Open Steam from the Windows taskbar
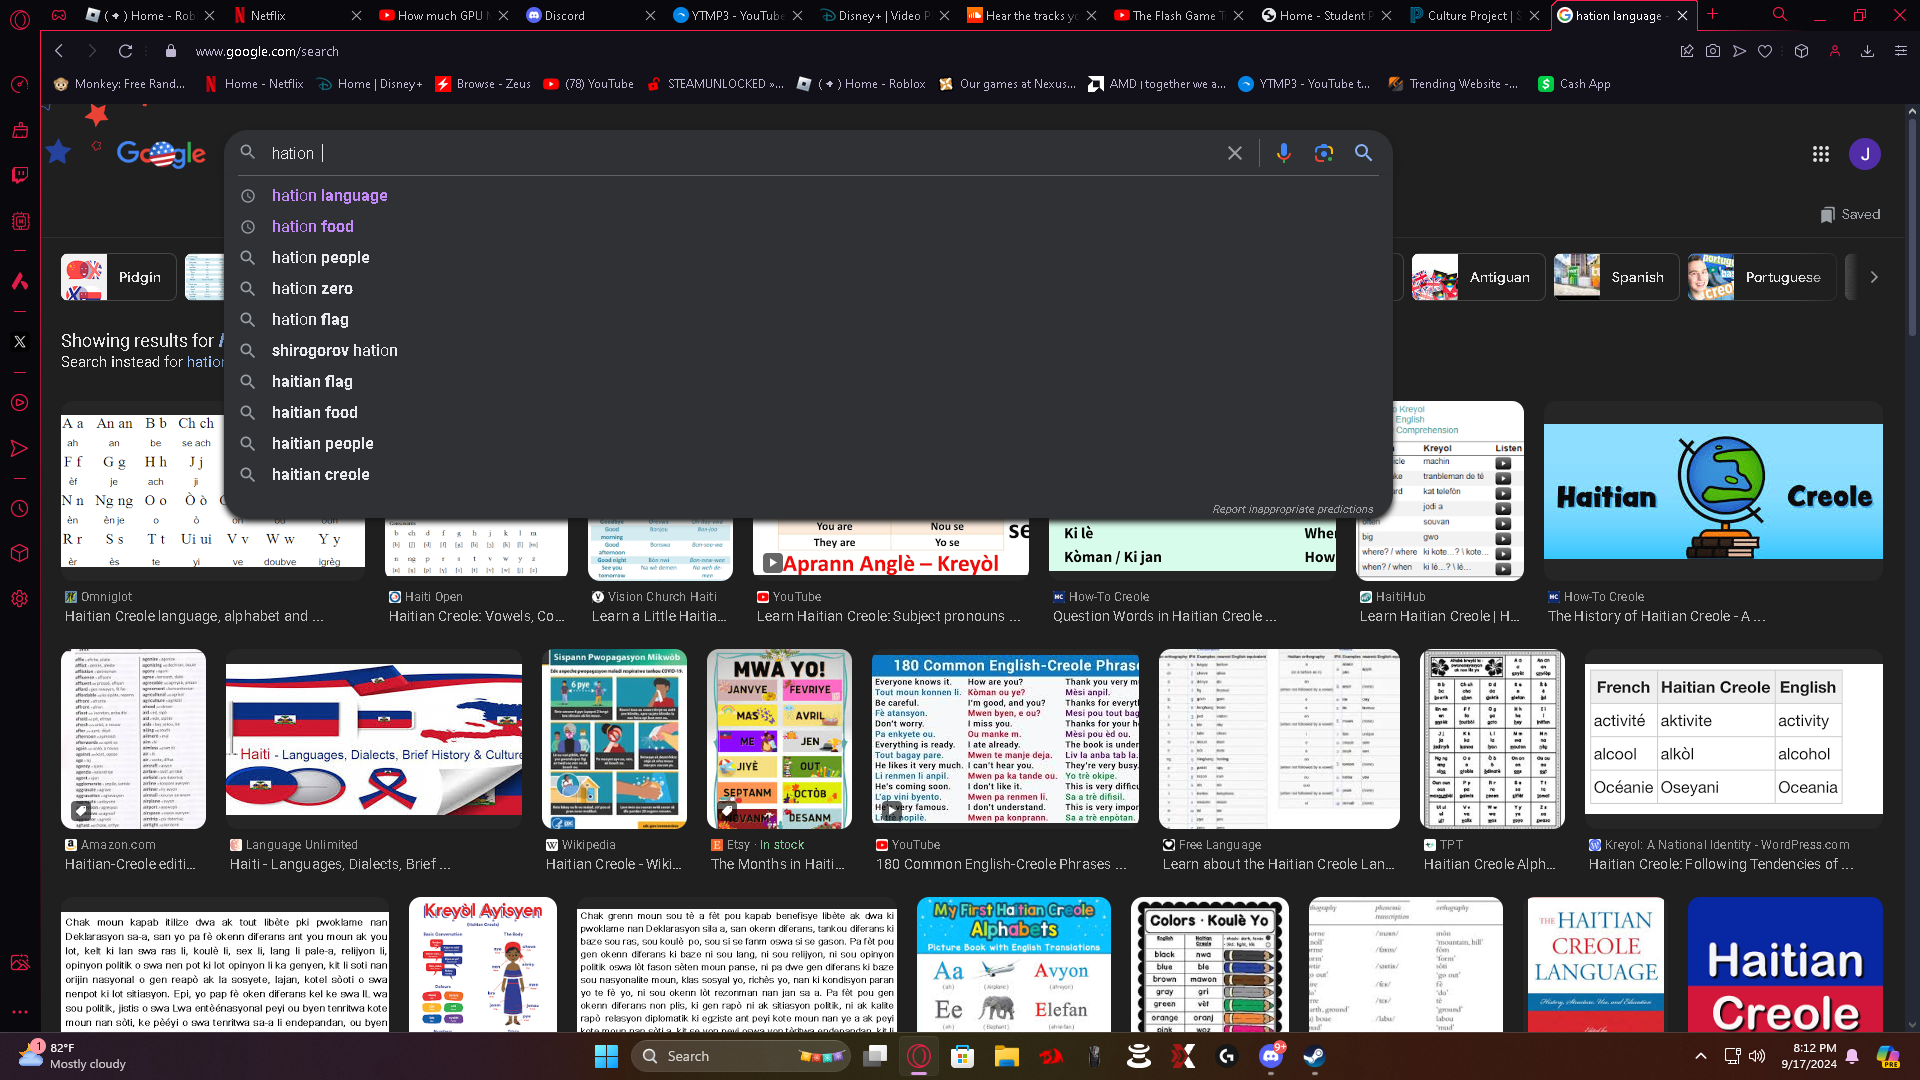This screenshot has width=1920, height=1080. [1314, 1056]
